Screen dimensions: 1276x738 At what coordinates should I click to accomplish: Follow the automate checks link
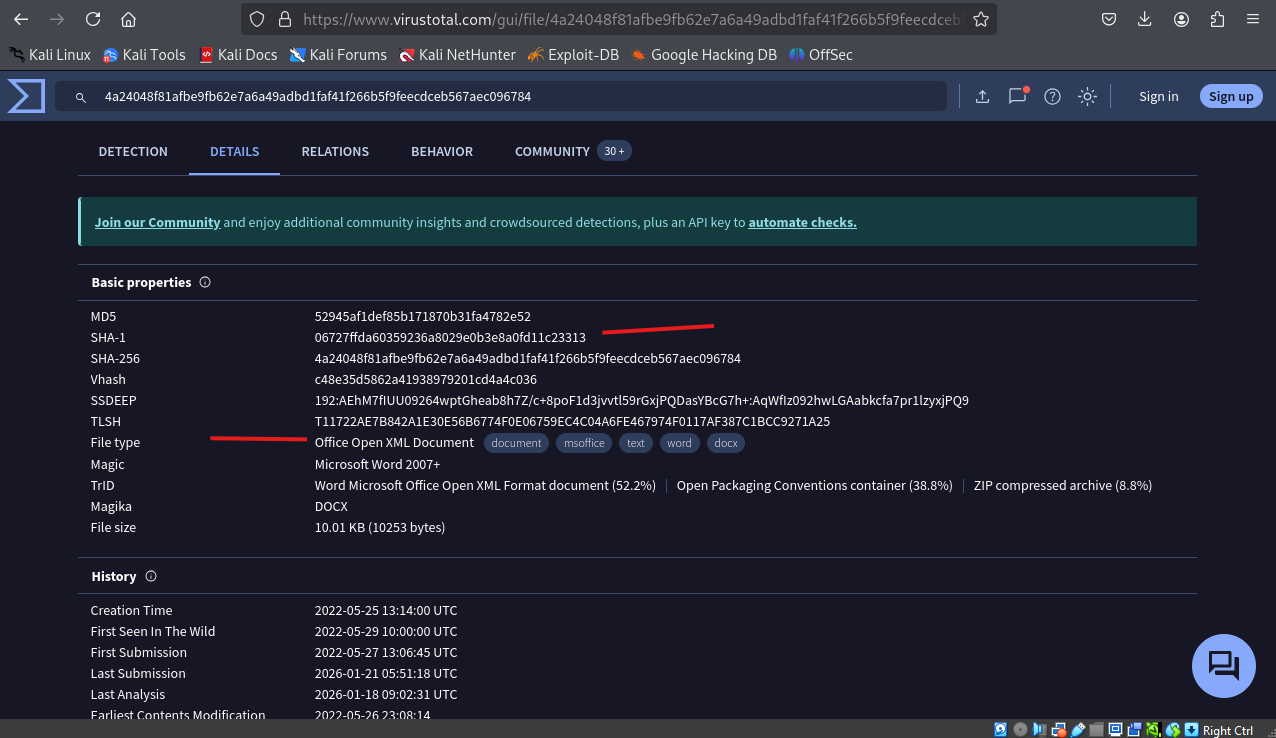click(x=802, y=222)
